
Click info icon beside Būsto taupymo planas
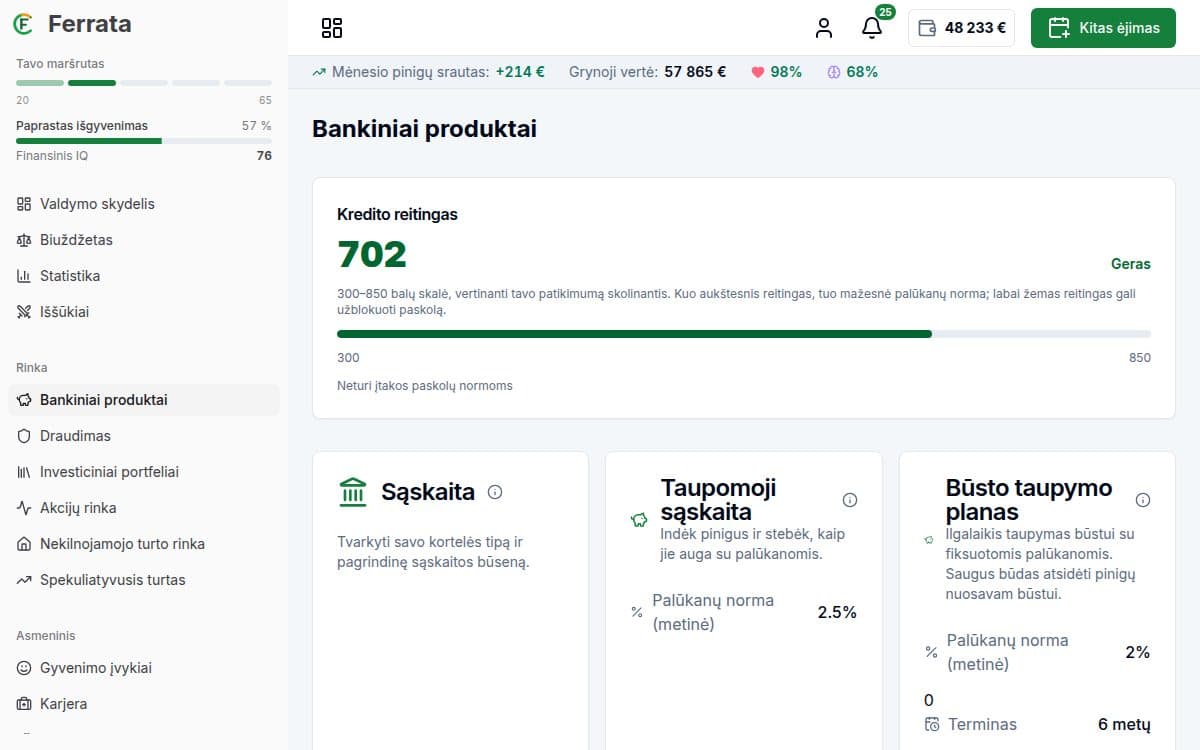(1143, 500)
